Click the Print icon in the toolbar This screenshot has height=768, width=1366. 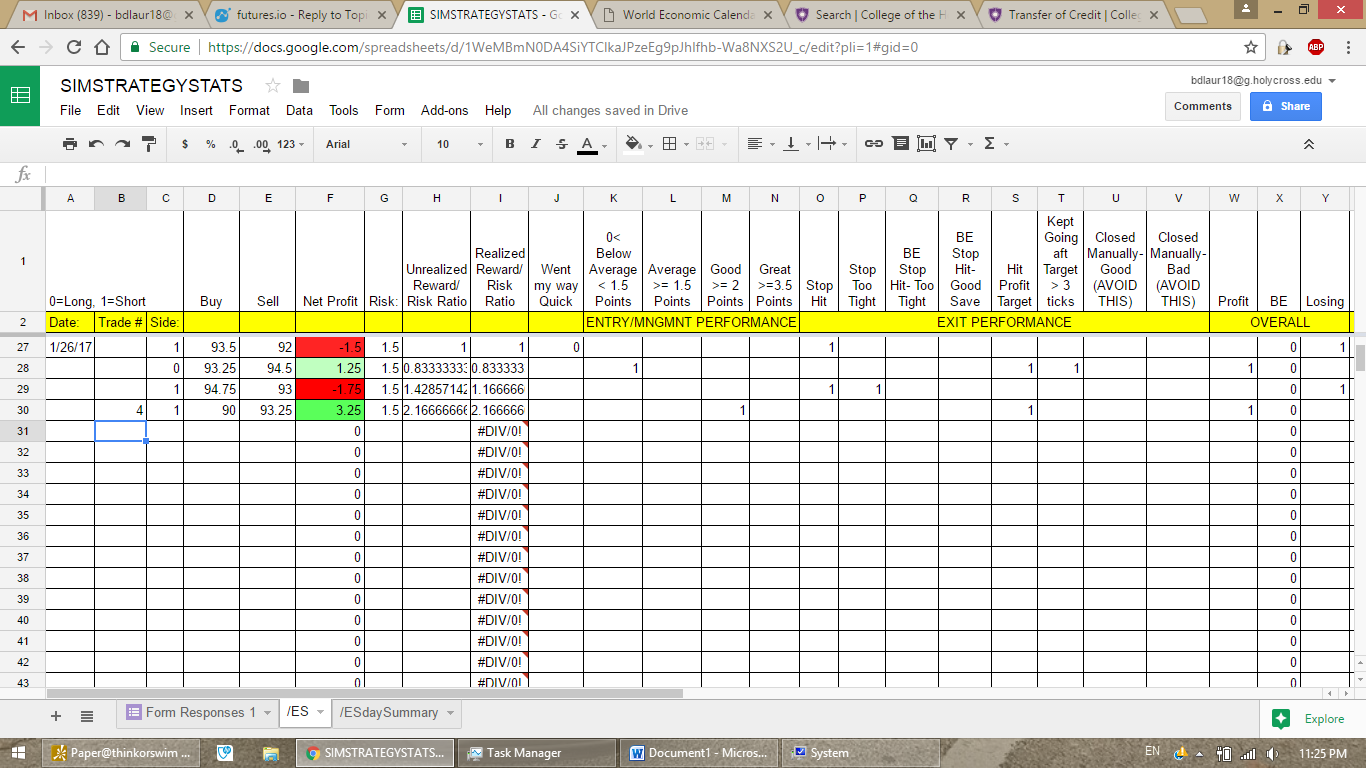(x=70, y=144)
